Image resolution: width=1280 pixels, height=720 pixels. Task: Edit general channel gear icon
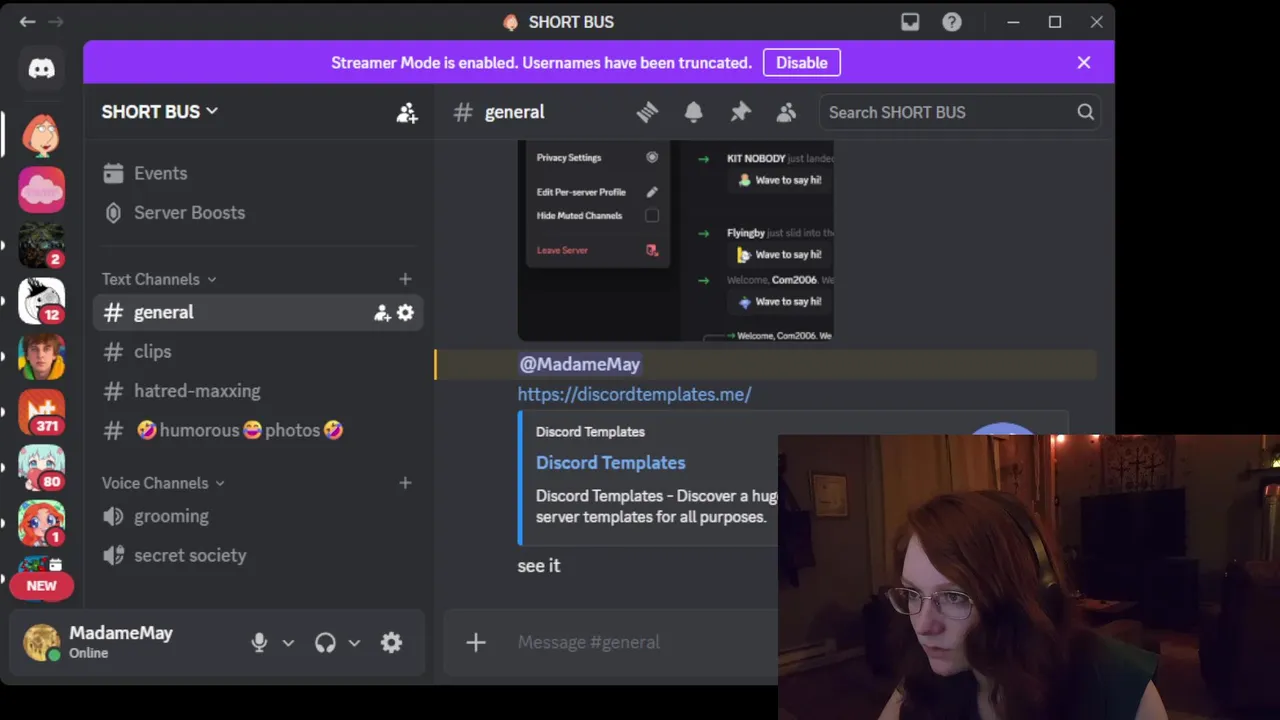405,313
